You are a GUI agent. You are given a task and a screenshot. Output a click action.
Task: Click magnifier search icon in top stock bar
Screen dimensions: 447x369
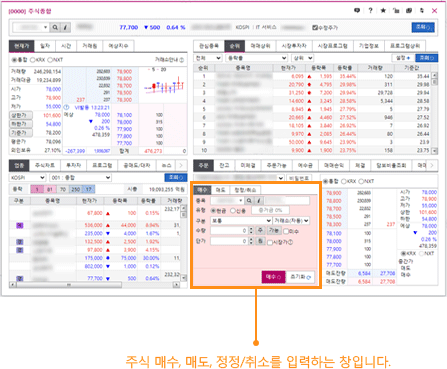(x=55, y=27)
